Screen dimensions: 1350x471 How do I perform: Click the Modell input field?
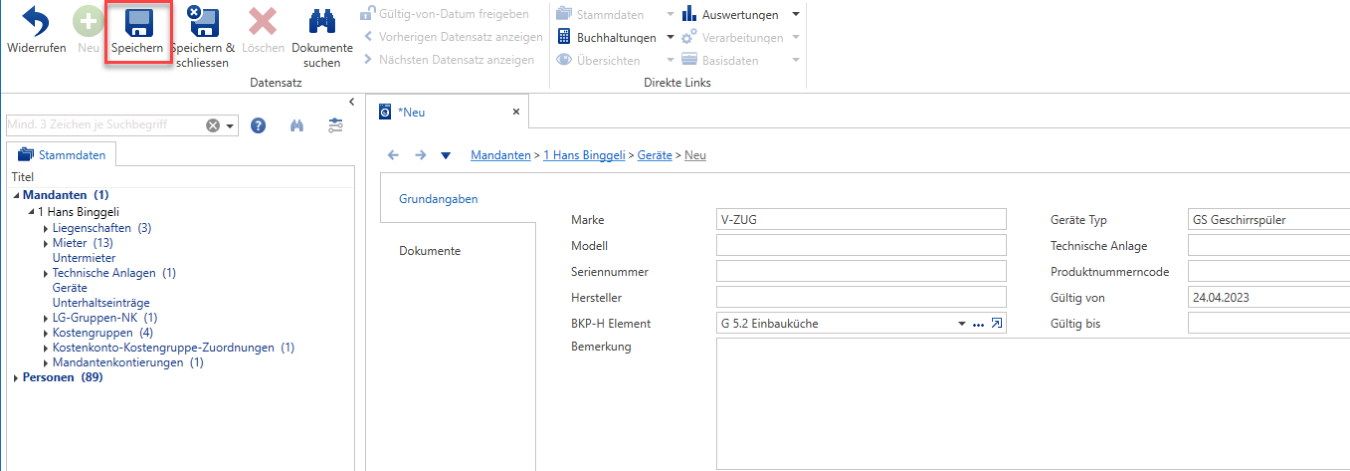click(x=861, y=246)
